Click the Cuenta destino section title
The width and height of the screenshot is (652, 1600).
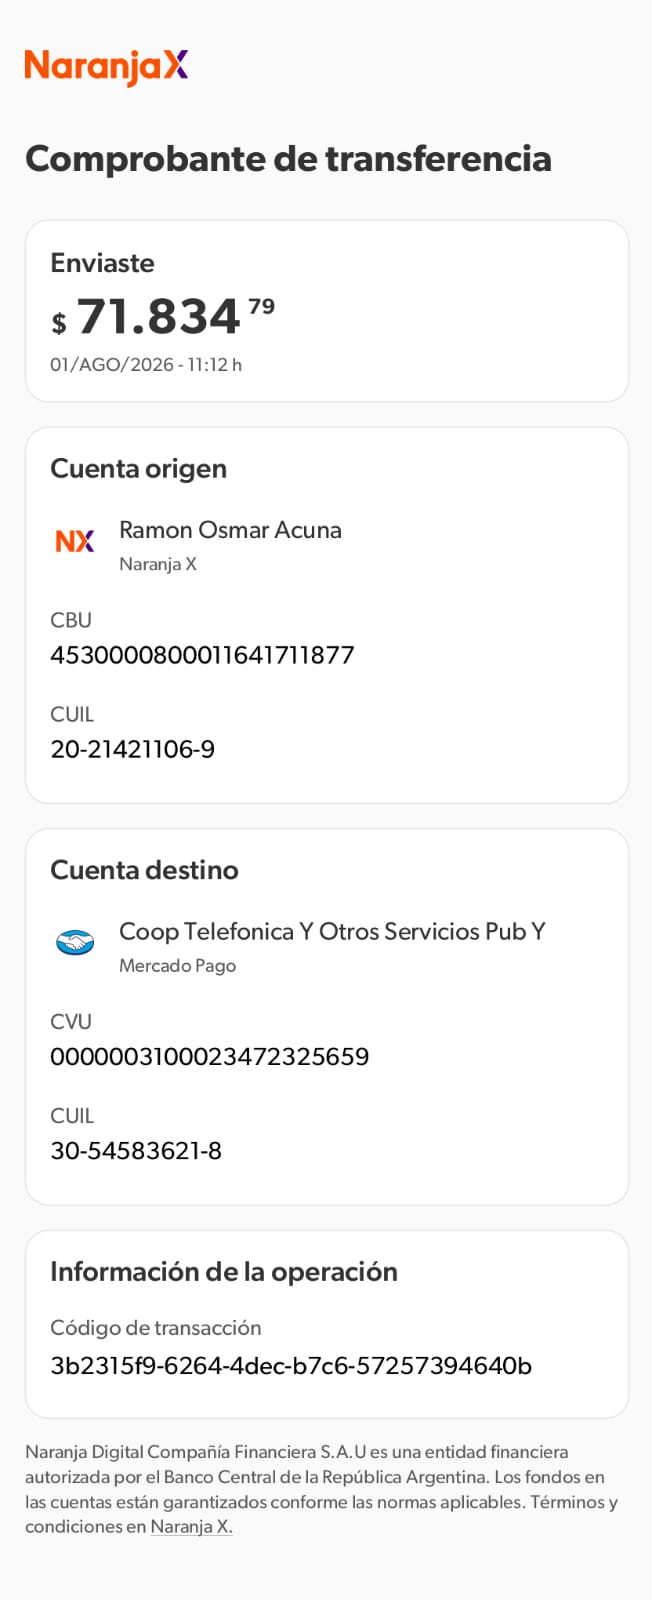[144, 869]
